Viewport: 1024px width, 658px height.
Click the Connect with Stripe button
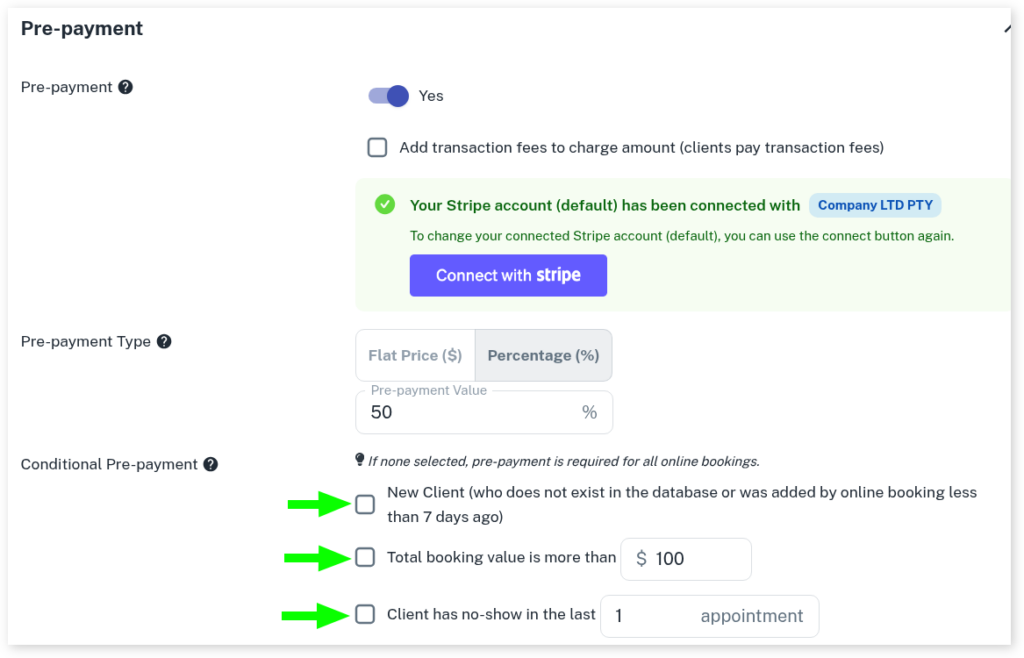508,275
